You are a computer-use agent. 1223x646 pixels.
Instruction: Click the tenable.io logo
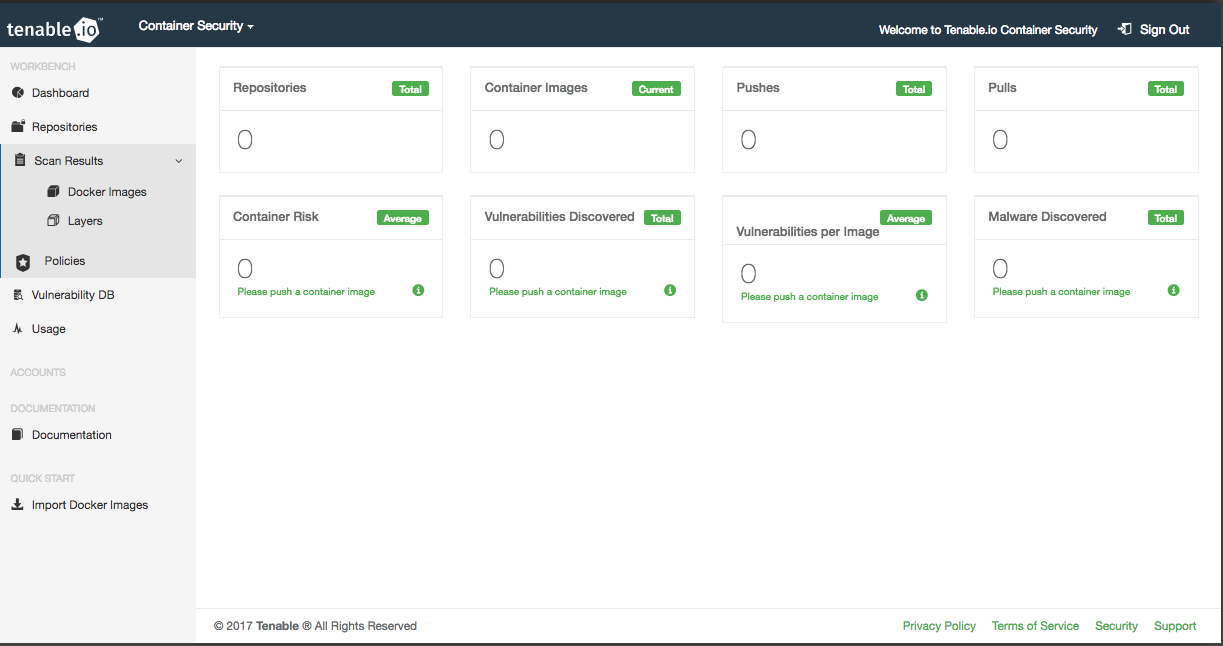point(55,29)
